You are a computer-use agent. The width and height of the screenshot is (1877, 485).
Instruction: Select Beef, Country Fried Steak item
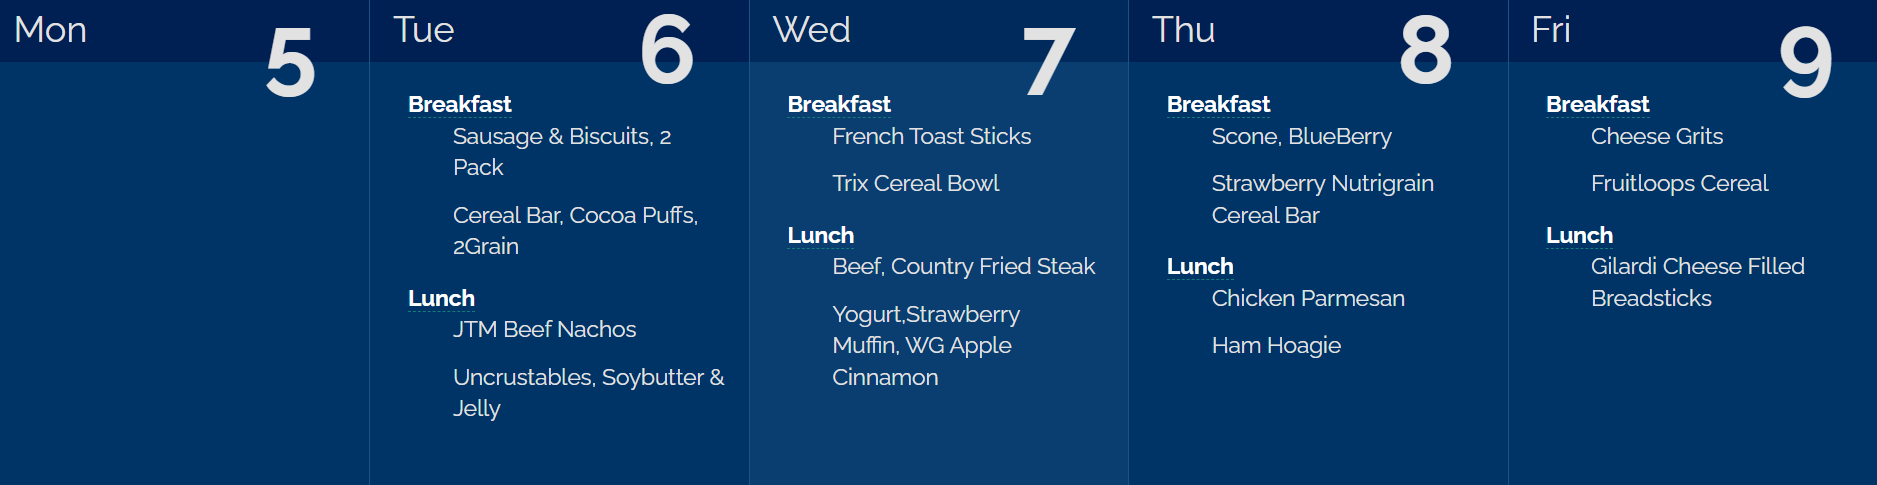click(963, 266)
